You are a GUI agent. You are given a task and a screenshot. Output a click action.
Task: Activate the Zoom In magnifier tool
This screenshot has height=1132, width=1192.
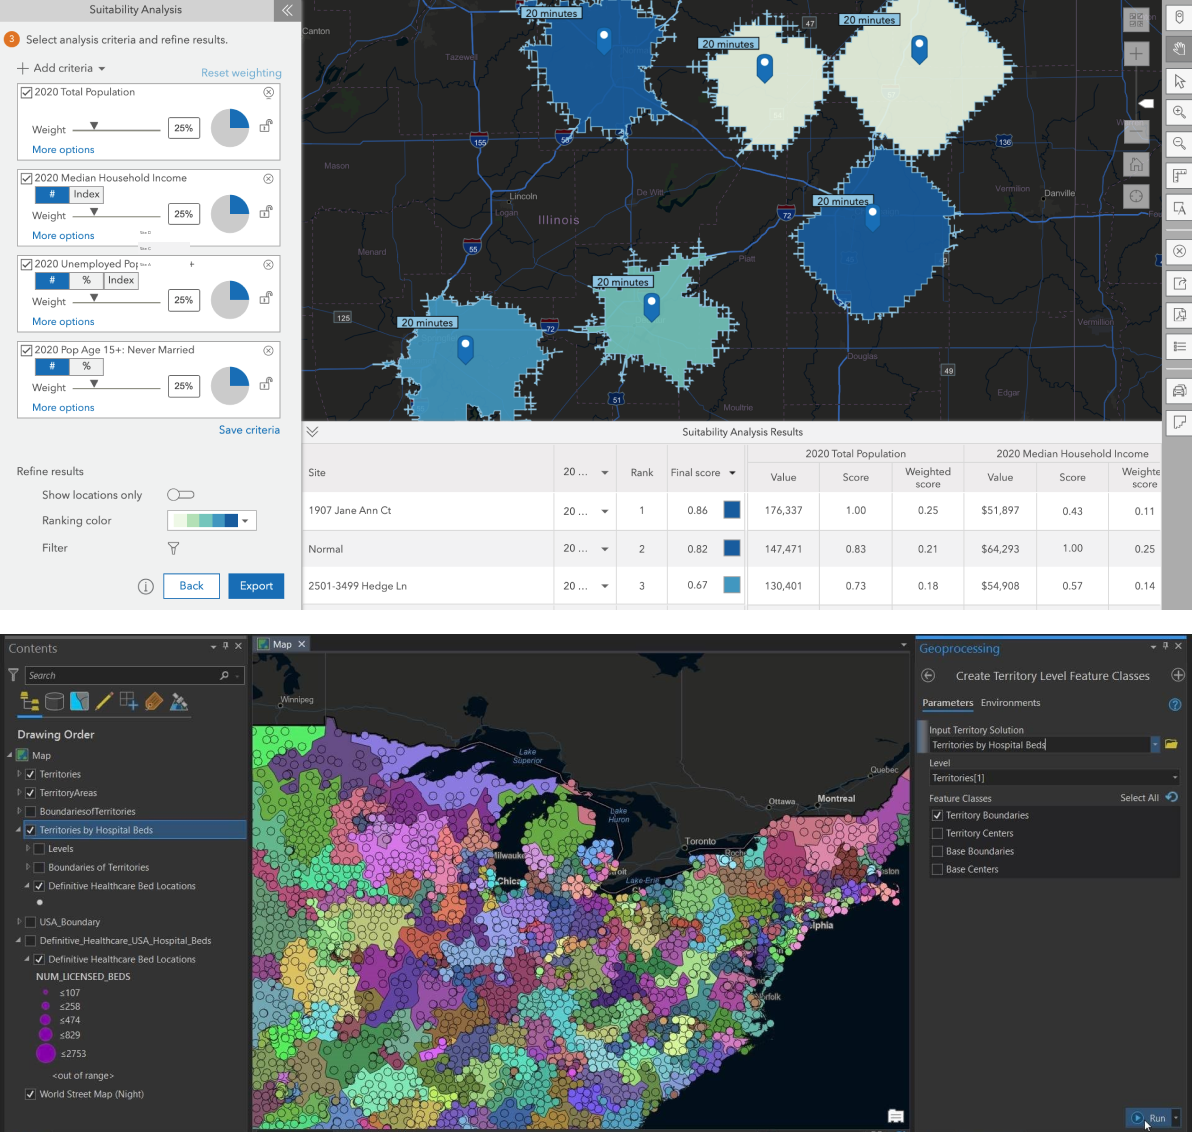pyautogui.click(x=1177, y=113)
